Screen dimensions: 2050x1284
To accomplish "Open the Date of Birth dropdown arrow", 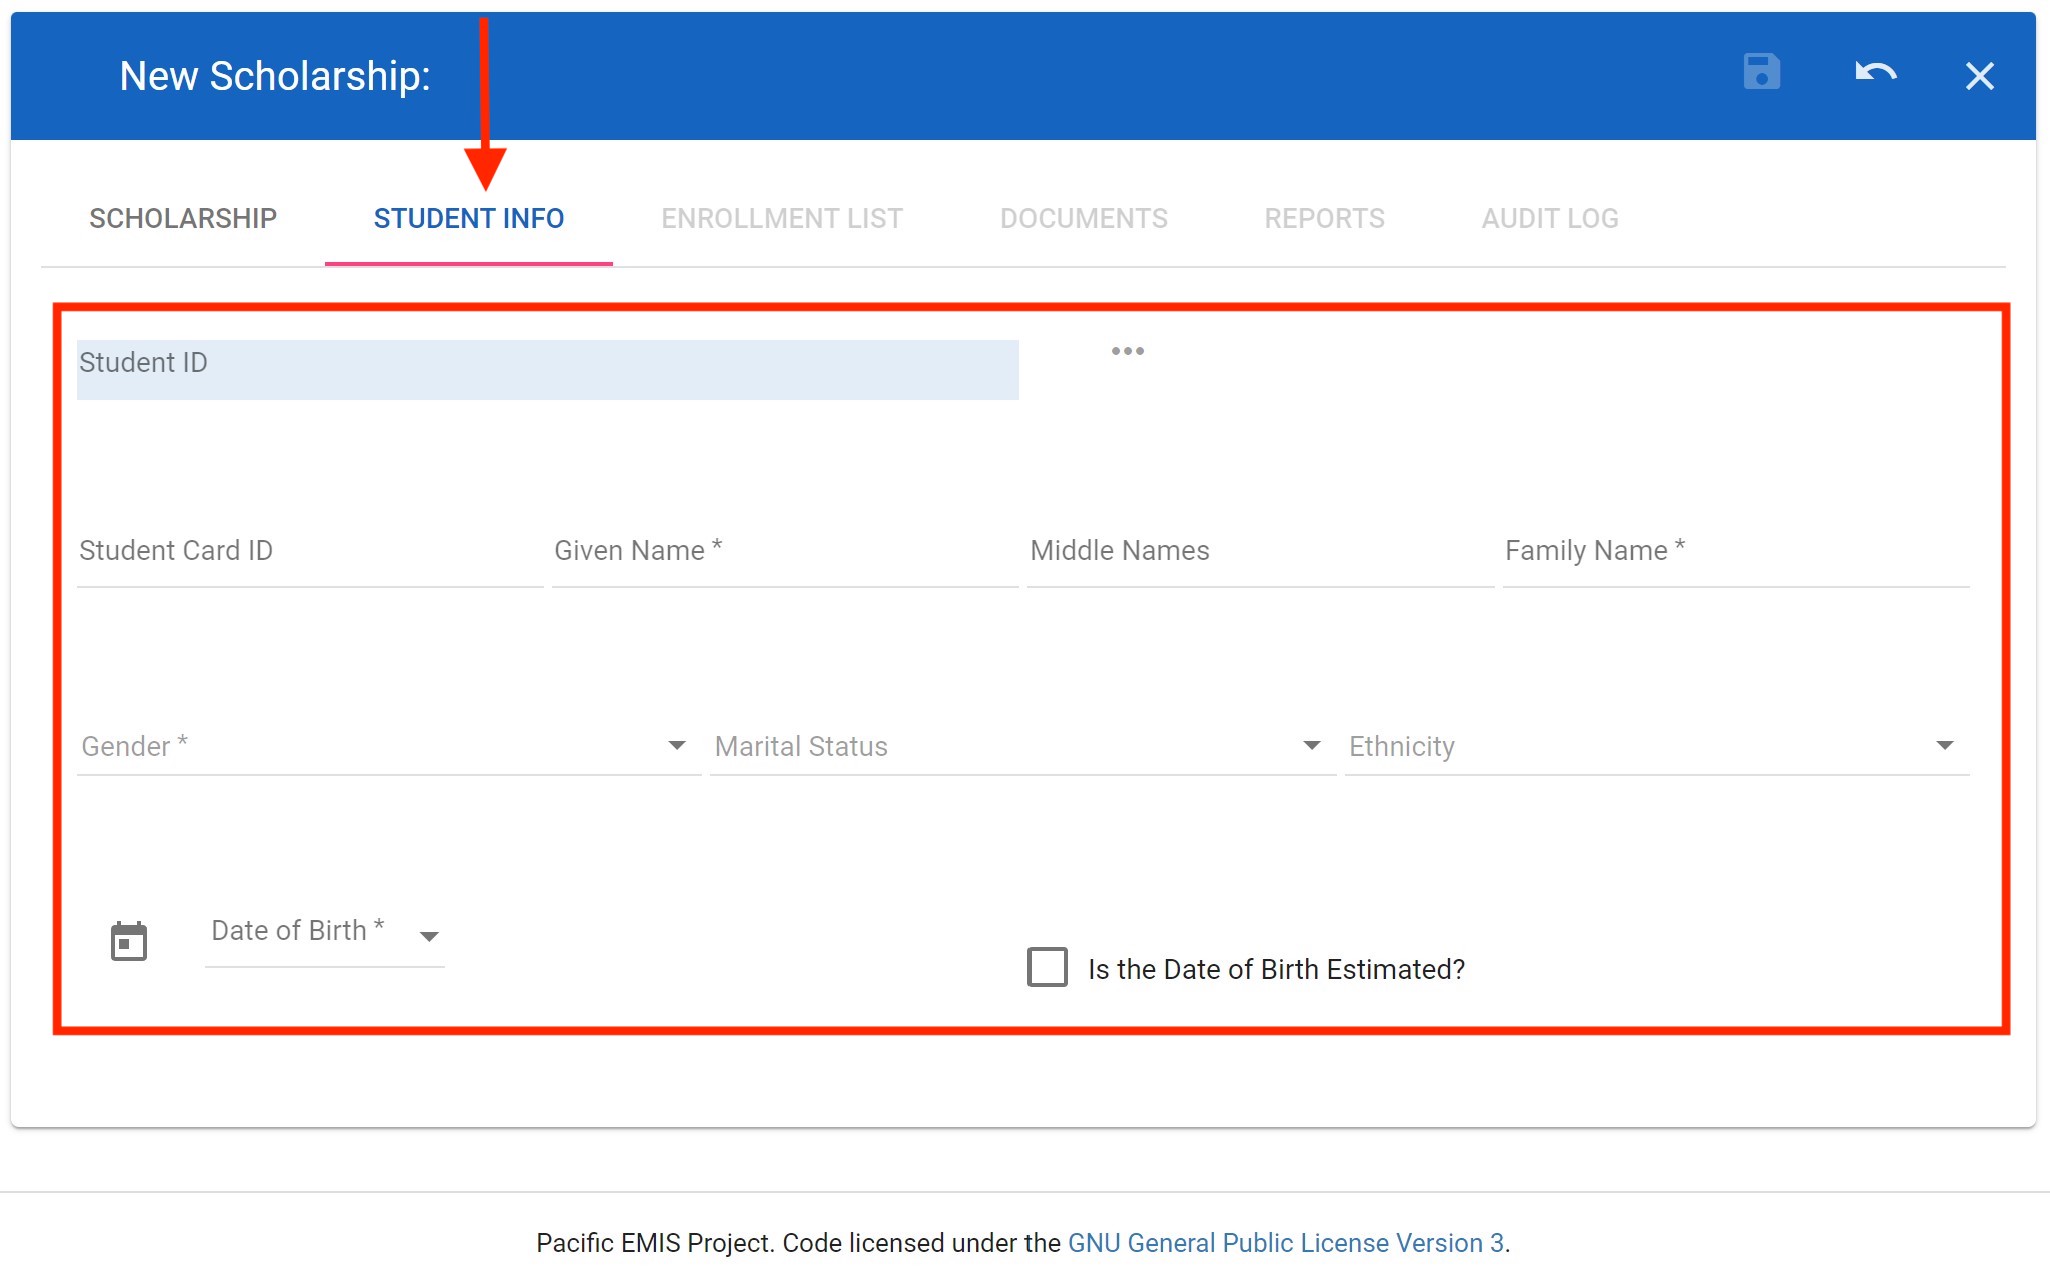I will [429, 937].
